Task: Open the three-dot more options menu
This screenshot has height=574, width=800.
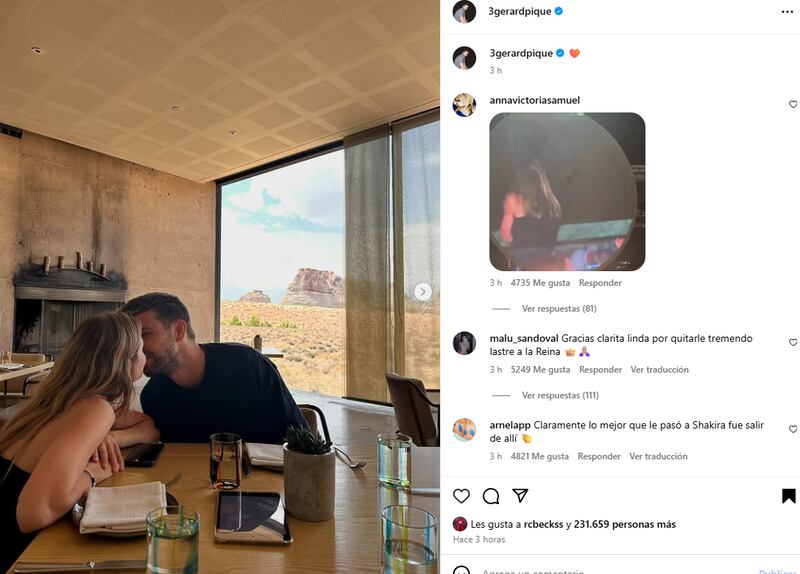Action: tap(787, 12)
